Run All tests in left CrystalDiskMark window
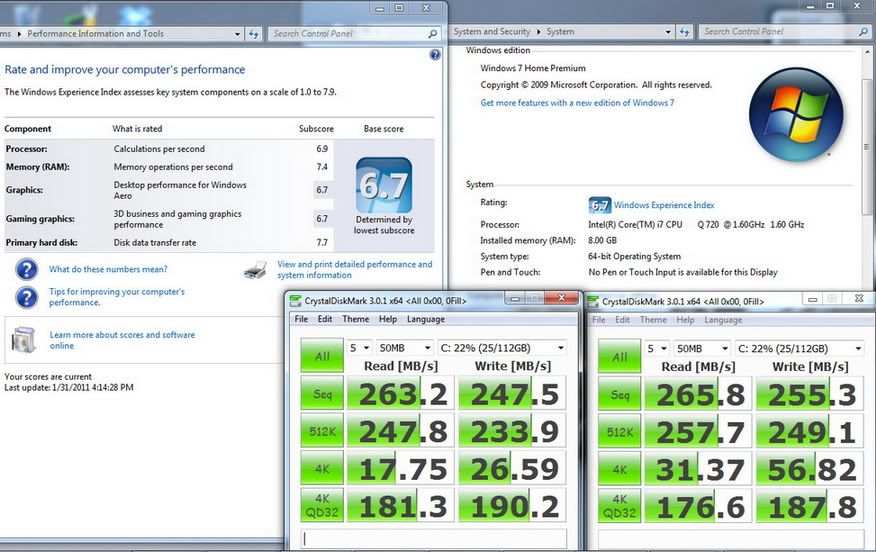The width and height of the screenshot is (876, 552). 322,356
